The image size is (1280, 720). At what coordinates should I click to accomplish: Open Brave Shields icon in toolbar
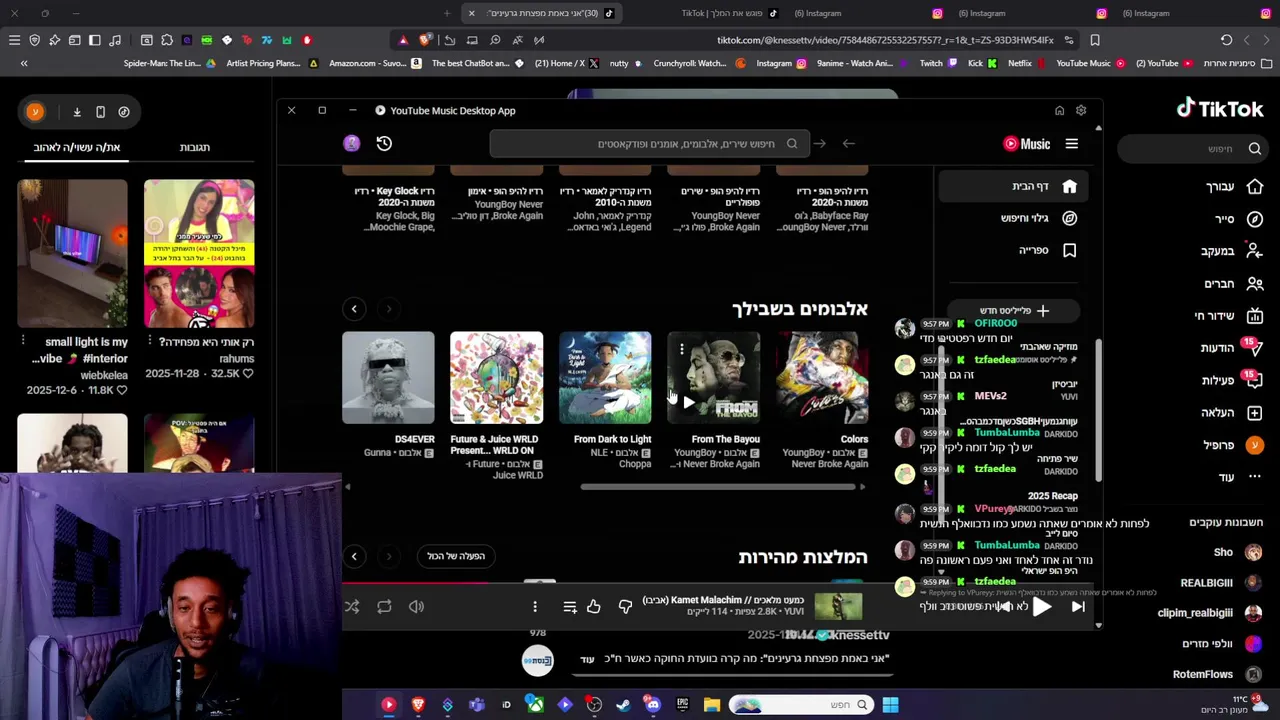(x=425, y=40)
